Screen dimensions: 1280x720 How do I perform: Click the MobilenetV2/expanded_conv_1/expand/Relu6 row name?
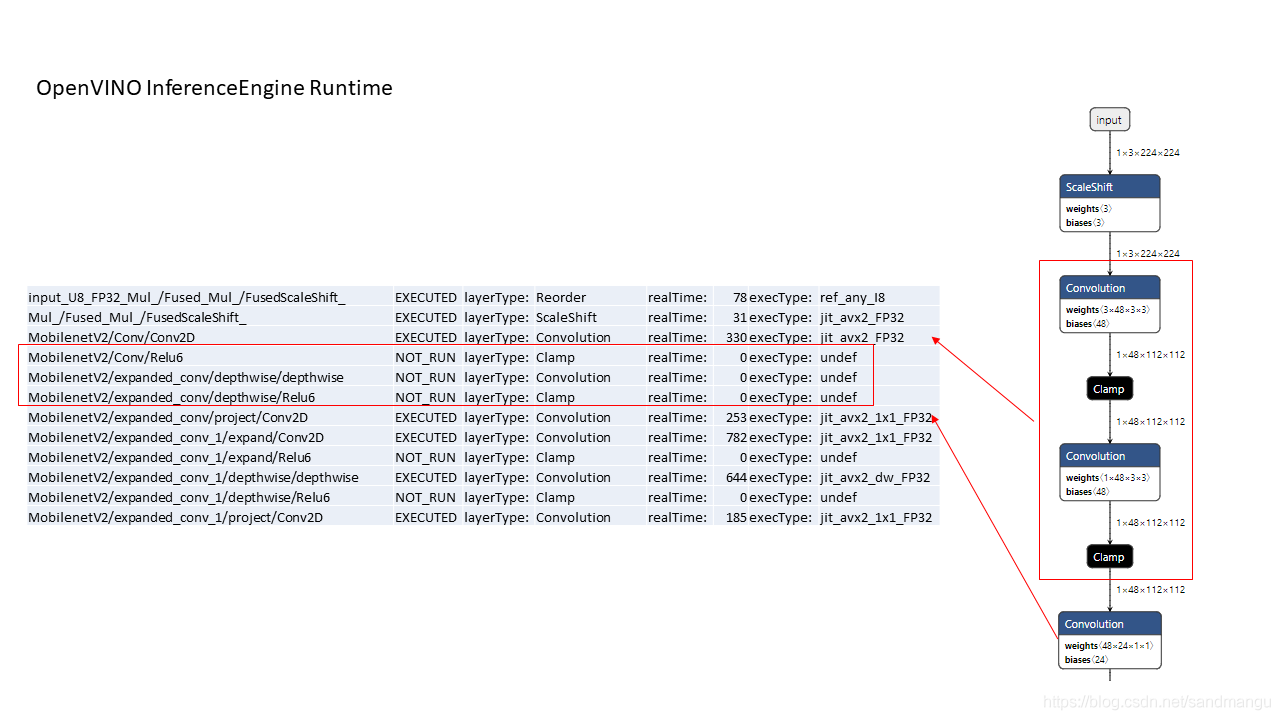(170, 457)
